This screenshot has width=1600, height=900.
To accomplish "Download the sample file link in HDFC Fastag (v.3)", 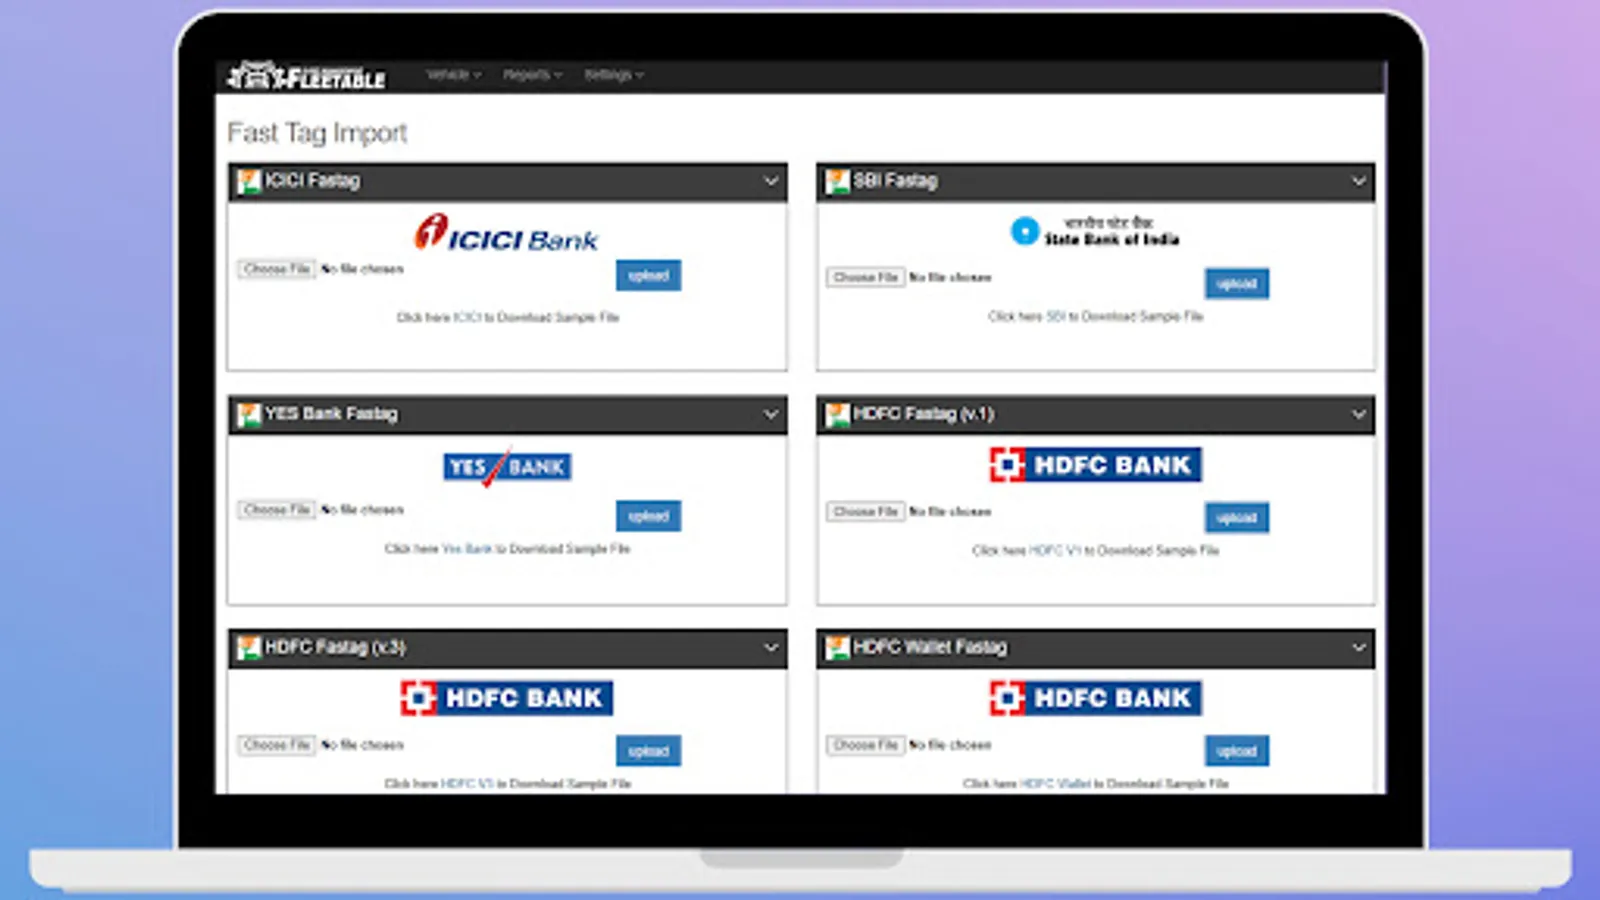I will [467, 784].
